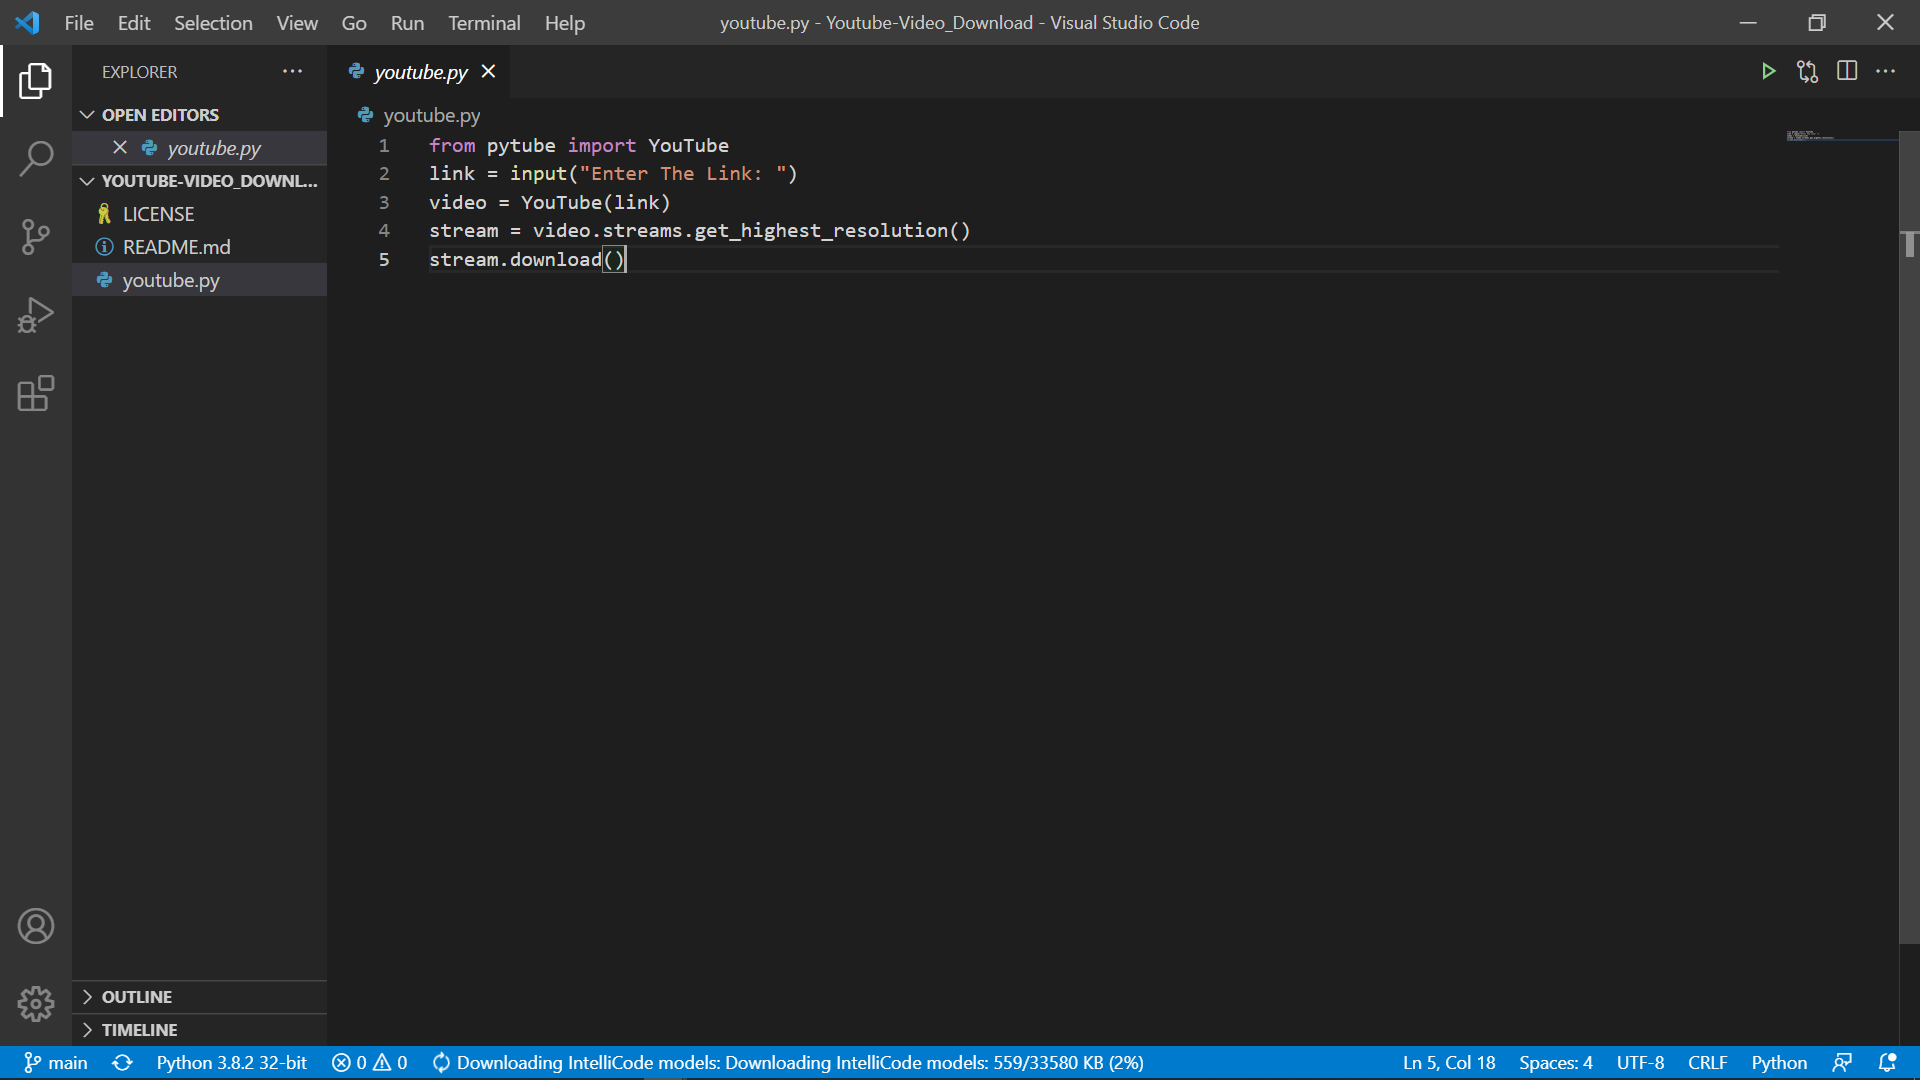The width and height of the screenshot is (1920, 1080).
Task: Select Python language mode in status bar
Action: [1779, 1062]
